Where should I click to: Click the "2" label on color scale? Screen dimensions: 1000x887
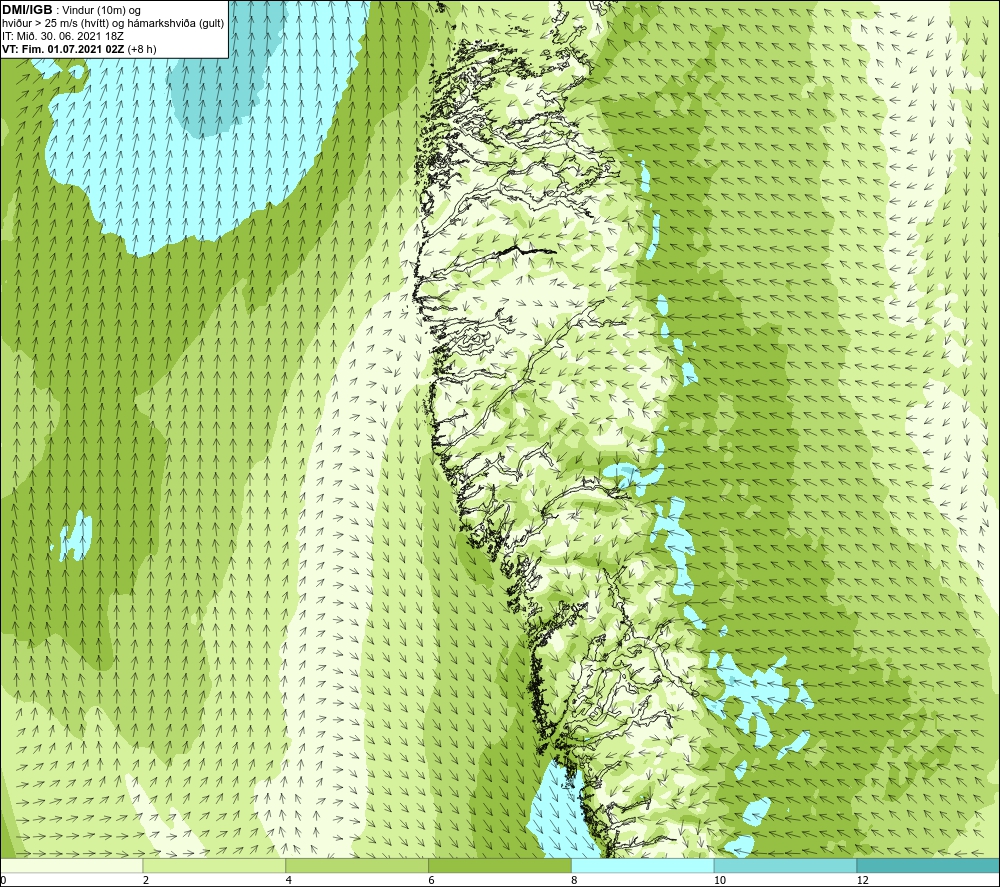click(146, 880)
